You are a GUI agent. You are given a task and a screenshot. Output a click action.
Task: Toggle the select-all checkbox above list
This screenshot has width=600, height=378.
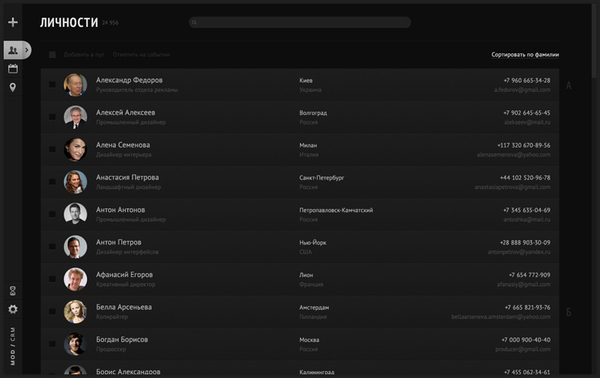[x=52, y=55]
